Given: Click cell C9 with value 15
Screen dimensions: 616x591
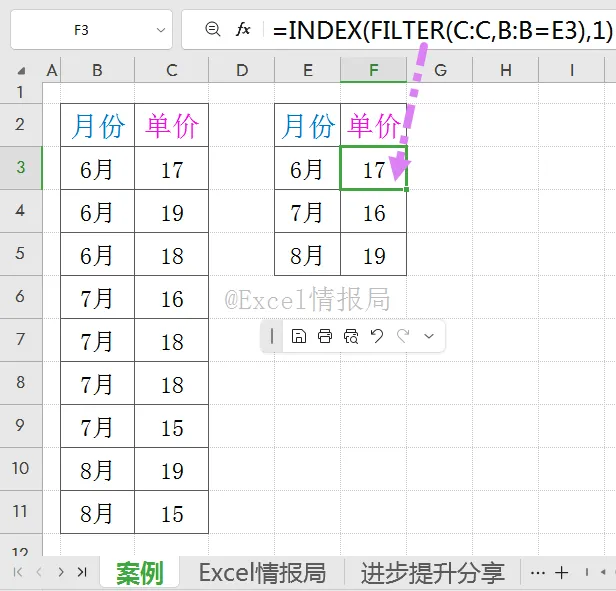Looking at the screenshot, I should (x=172, y=426).
